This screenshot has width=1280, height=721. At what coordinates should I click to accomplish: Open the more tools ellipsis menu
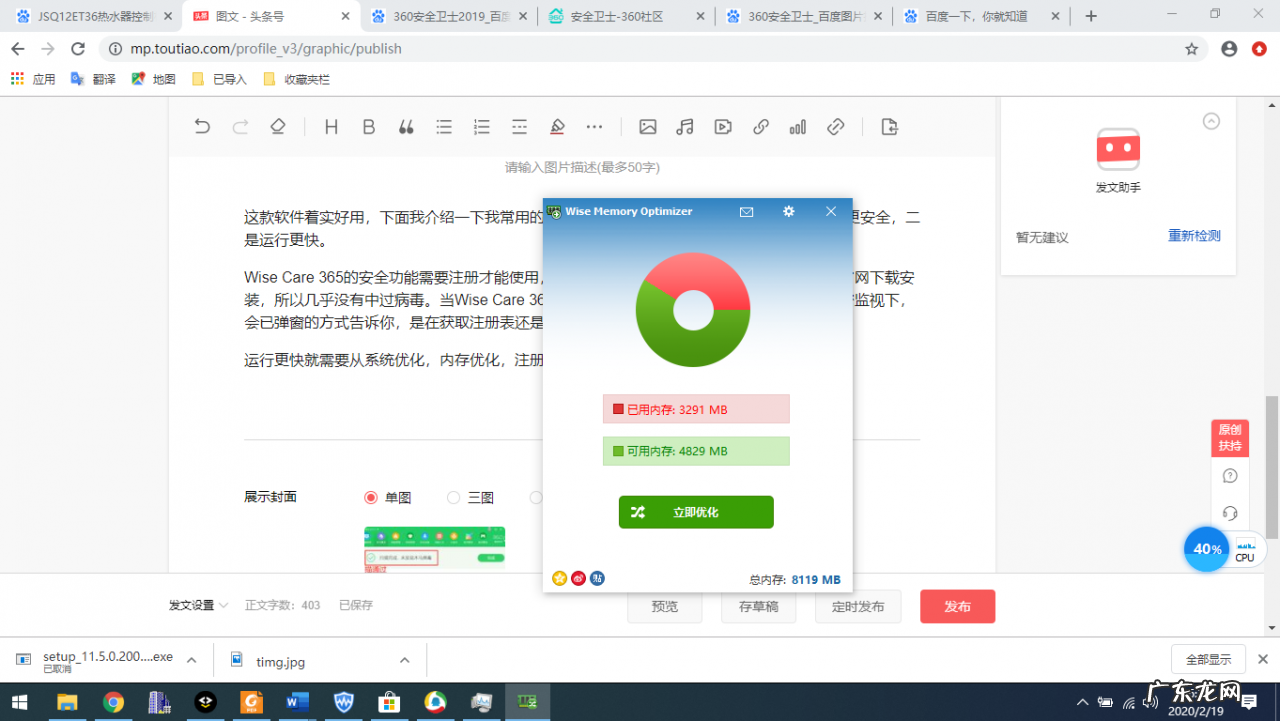[x=594, y=126]
